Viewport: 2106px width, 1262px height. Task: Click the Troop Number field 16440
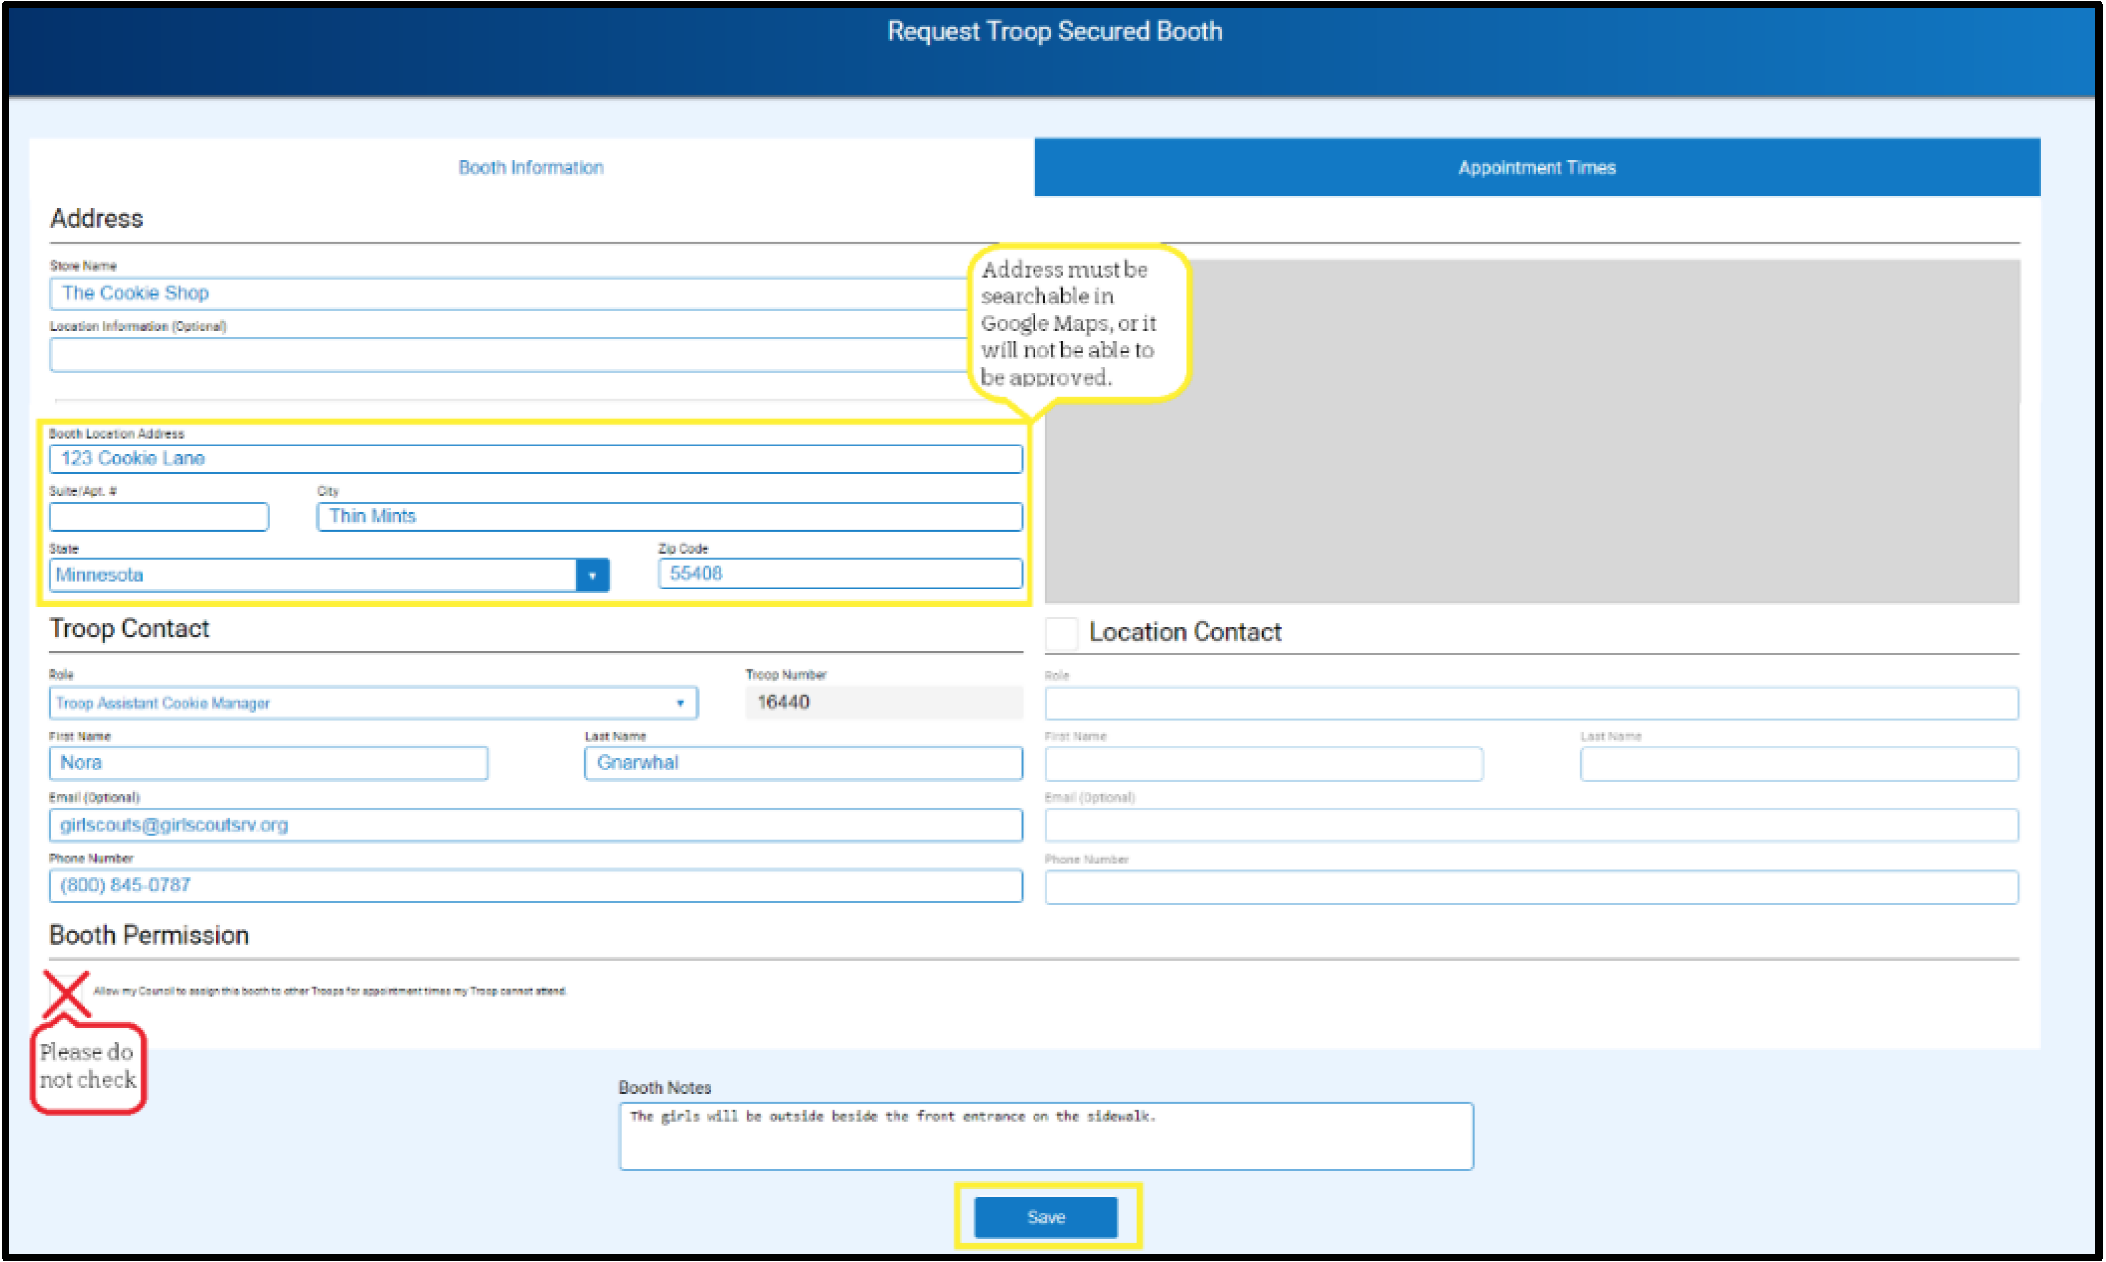click(x=884, y=702)
